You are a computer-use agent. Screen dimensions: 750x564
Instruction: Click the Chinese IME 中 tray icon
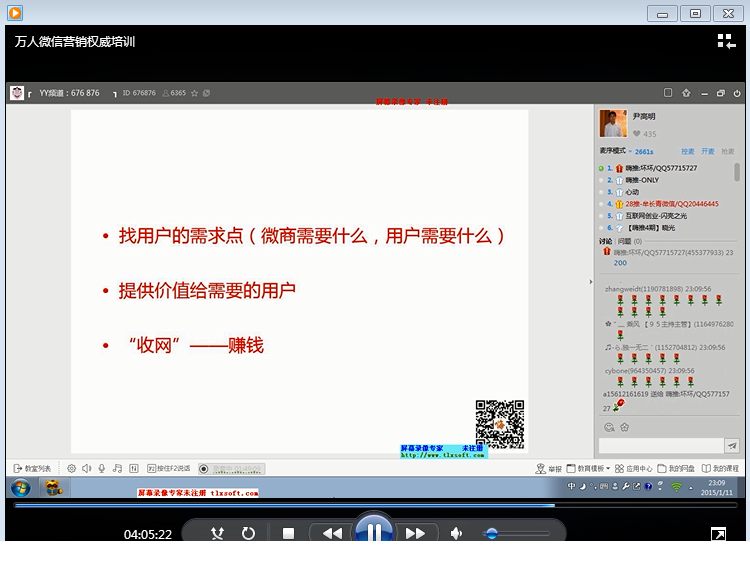point(571,487)
